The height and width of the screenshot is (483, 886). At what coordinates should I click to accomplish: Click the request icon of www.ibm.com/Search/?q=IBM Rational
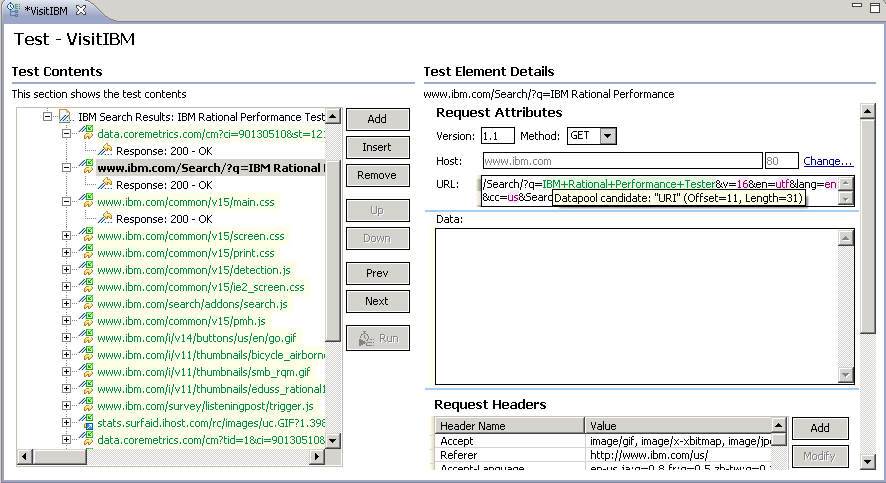86,167
